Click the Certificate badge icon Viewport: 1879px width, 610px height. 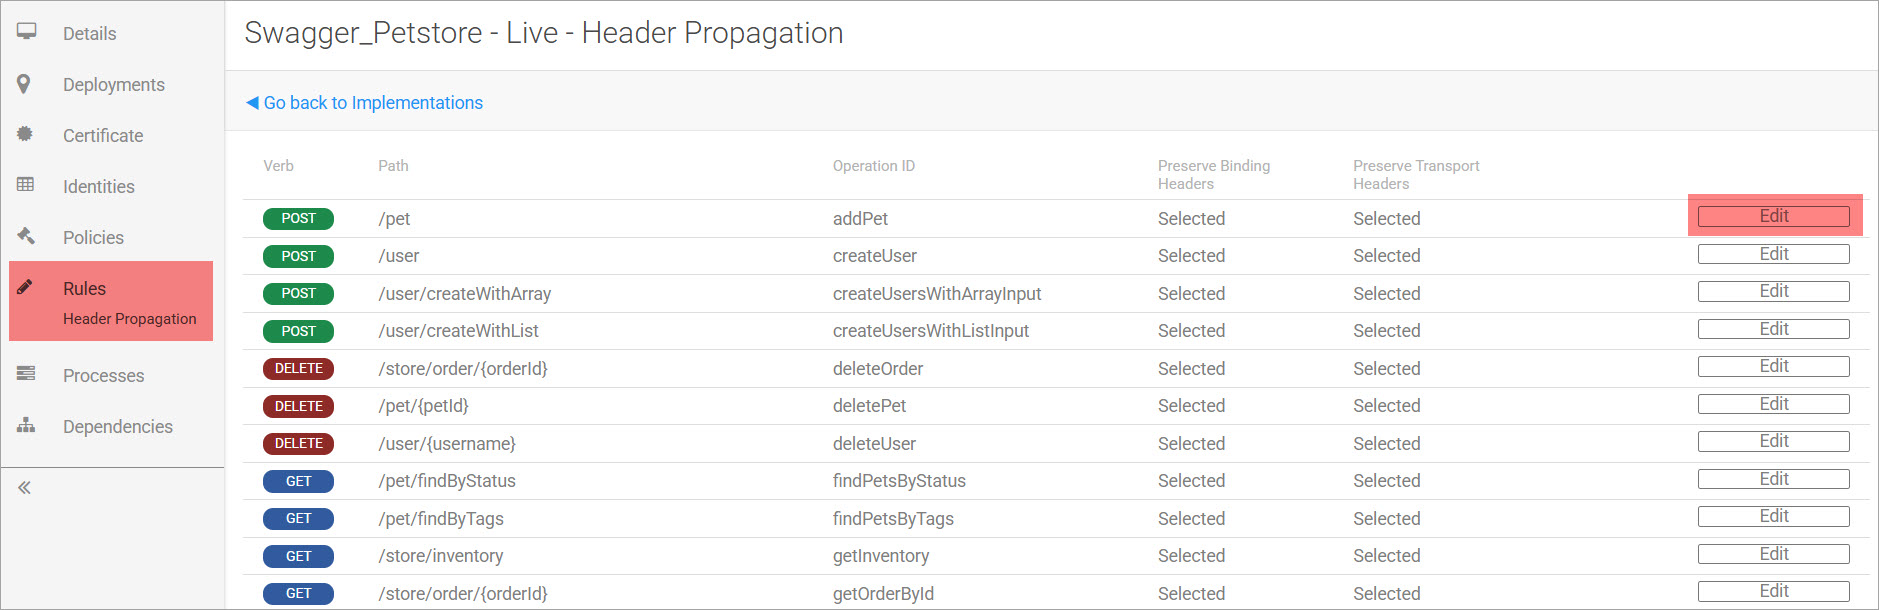25,134
